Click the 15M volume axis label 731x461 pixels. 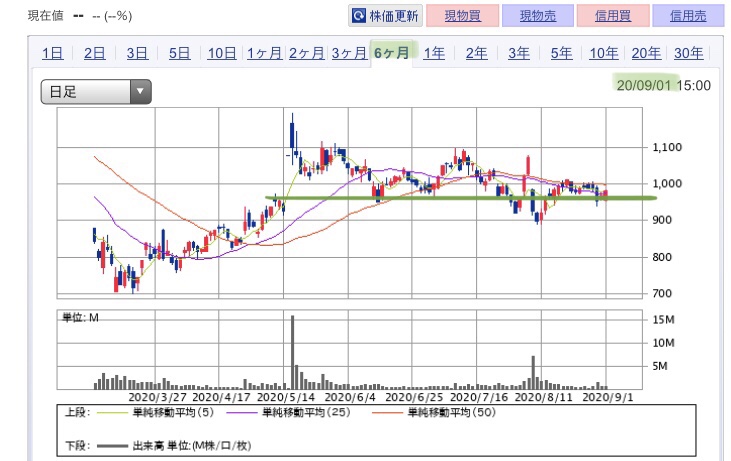663,320
